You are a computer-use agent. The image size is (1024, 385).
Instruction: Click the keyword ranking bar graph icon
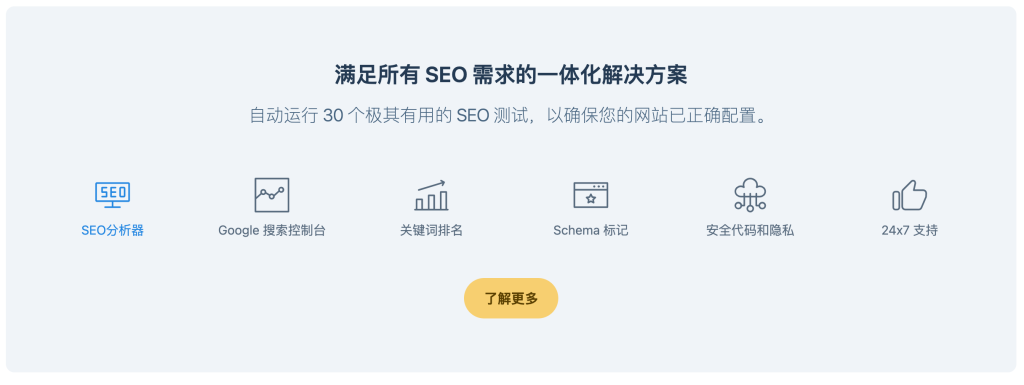click(x=432, y=195)
